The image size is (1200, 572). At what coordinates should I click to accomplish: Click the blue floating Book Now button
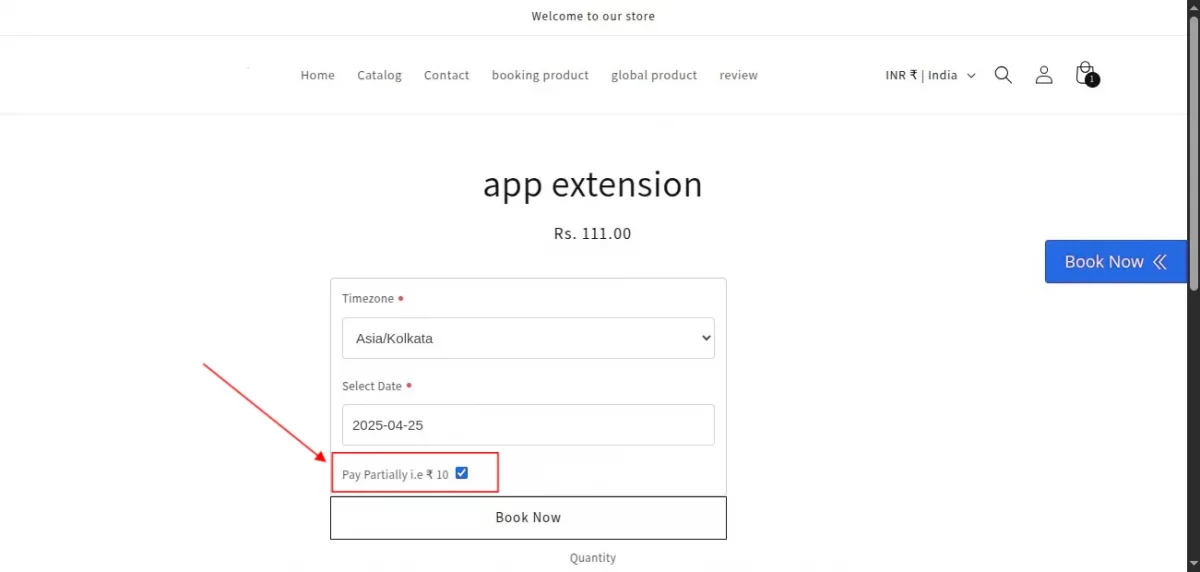click(1103, 262)
